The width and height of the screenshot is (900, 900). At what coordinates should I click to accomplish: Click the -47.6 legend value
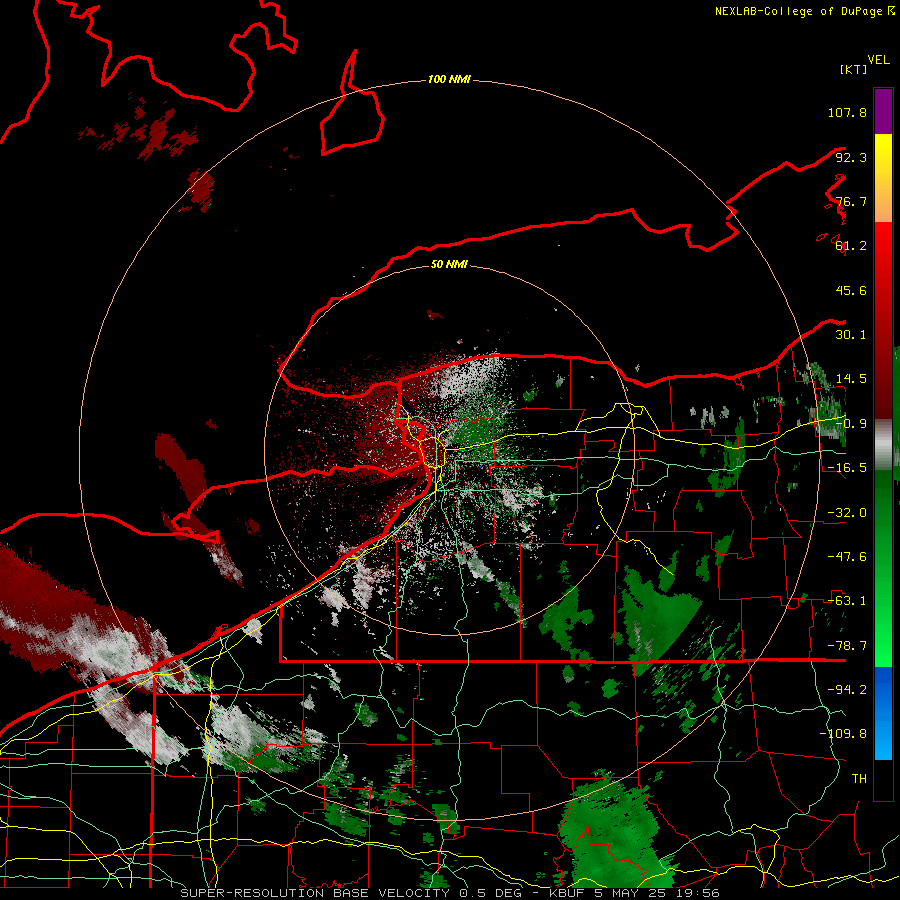click(847, 557)
